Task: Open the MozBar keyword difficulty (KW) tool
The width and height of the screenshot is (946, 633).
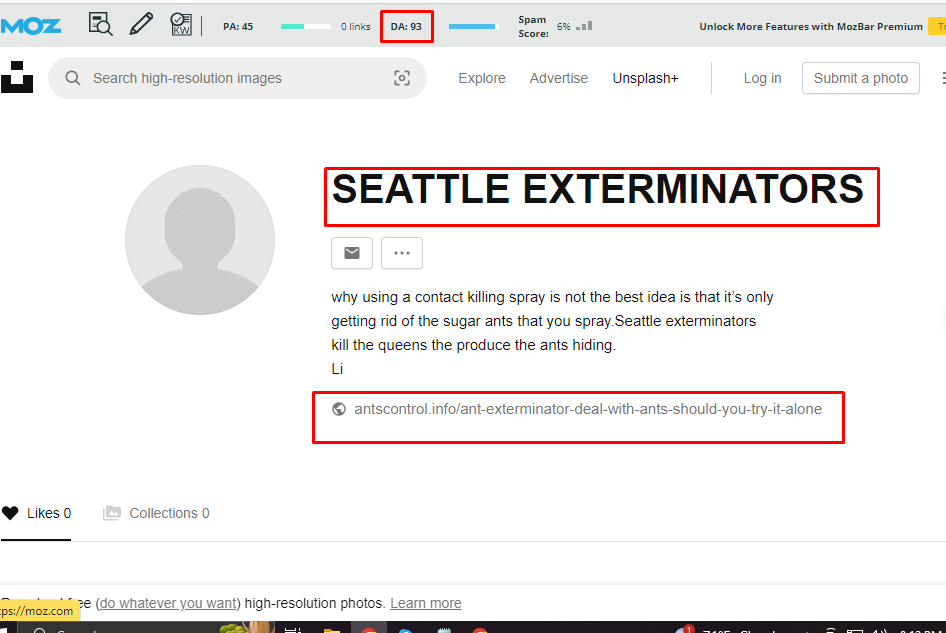Action: tap(181, 24)
